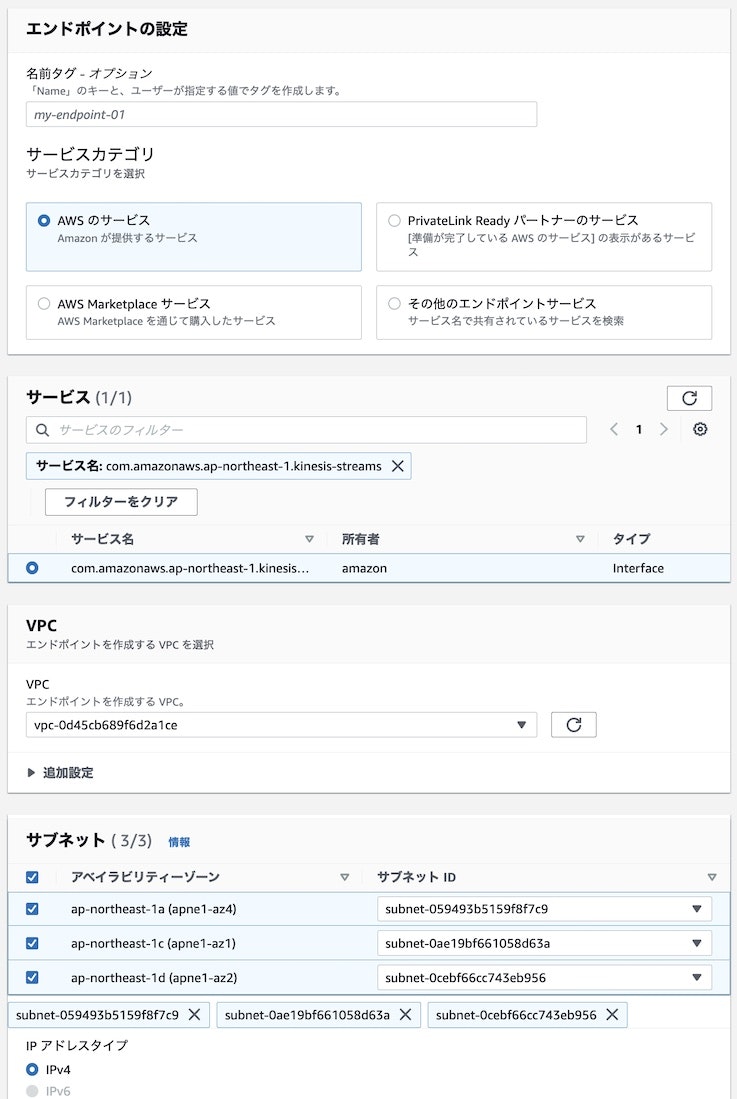Click フィルターをクリア button

click(121, 502)
